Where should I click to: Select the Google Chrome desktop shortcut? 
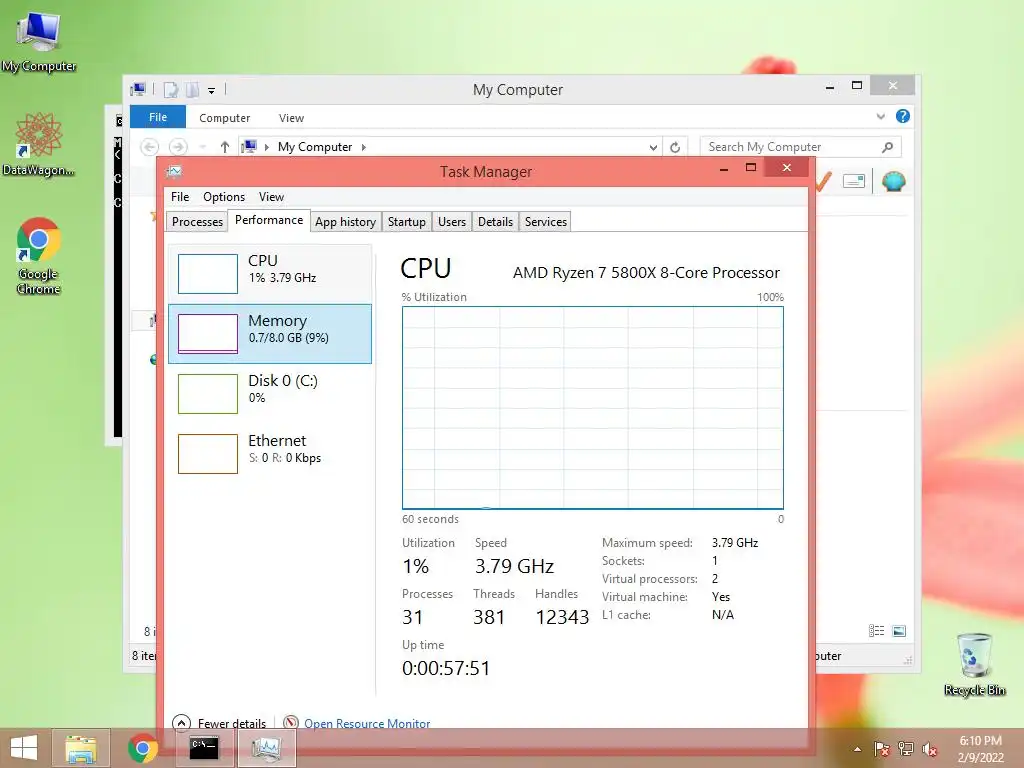pyautogui.click(x=38, y=256)
